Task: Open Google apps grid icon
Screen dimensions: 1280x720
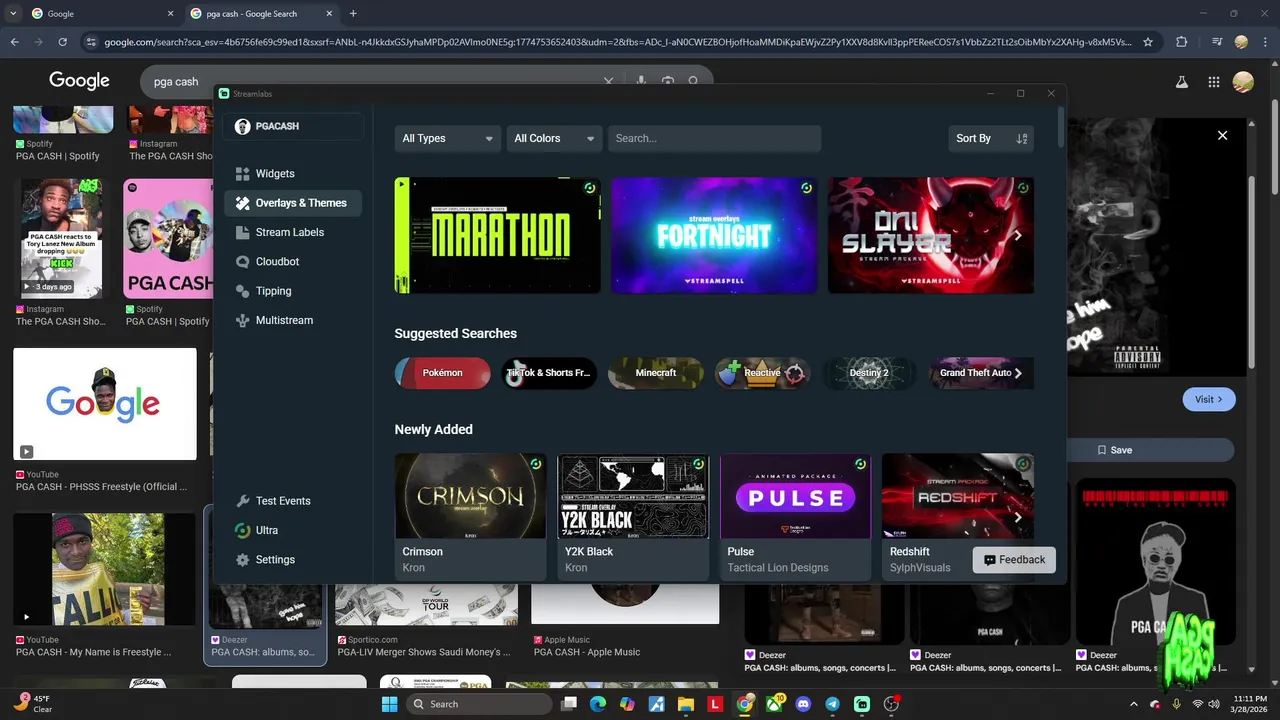Action: pyautogui.click(x=1213, y=82)
